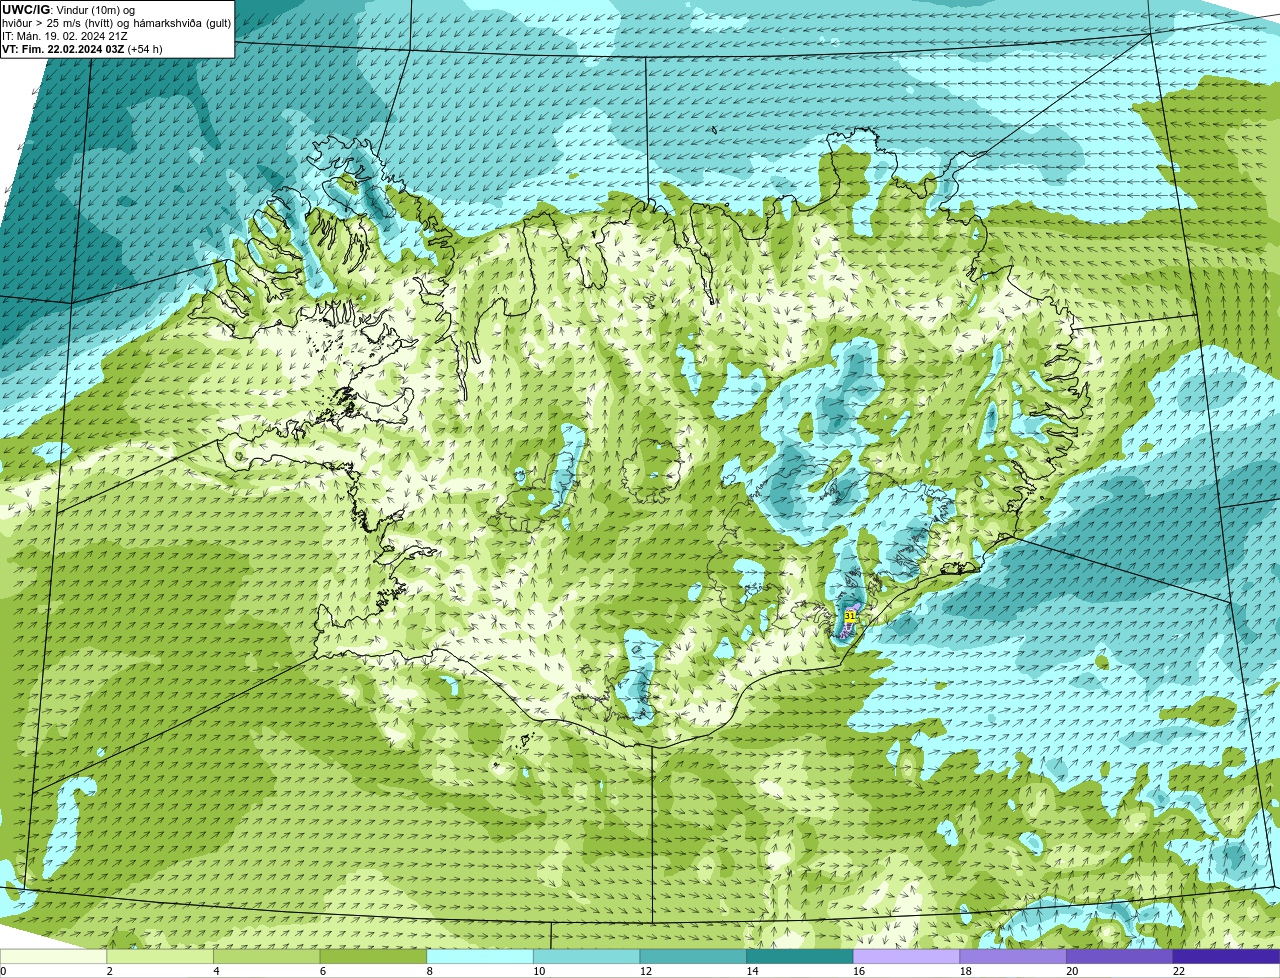Choose the dark indigo swatch above 22 m/s
The height and width of the screenshot is (978, 1280).
coord(1226,956)
